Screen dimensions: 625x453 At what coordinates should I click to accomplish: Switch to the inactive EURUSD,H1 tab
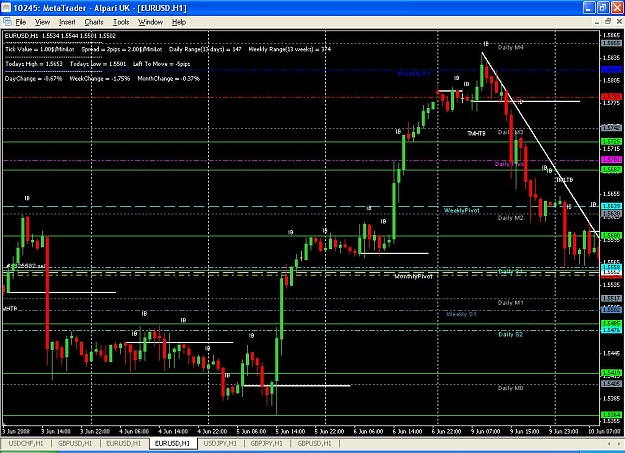click(124, 443)
